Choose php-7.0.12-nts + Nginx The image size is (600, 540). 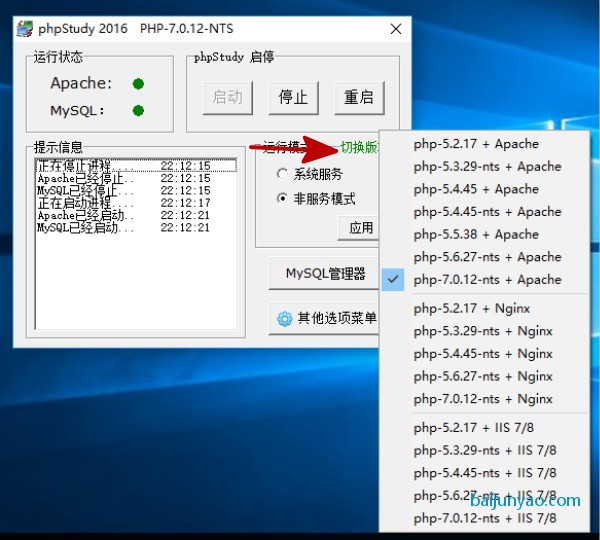pyautogui.click(x=484, y=399)
